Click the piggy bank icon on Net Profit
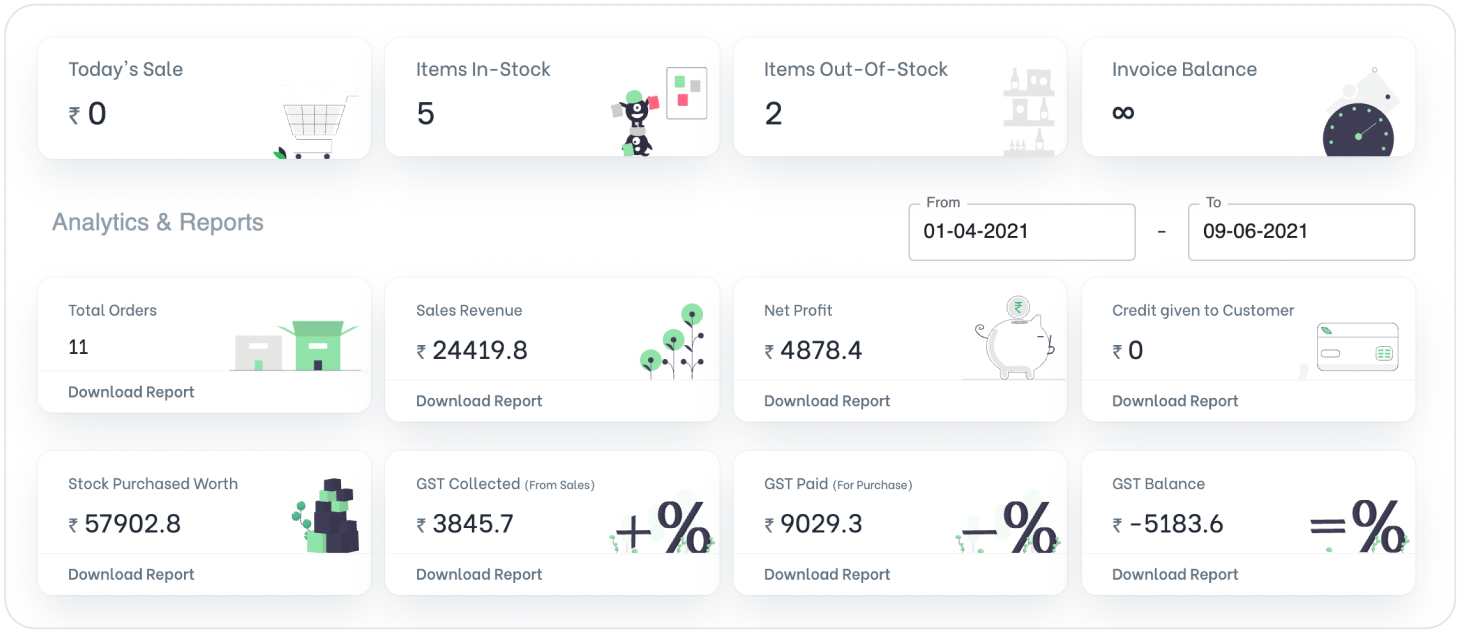Viewport: 1464px width, 634px height. click(1014, 338)
